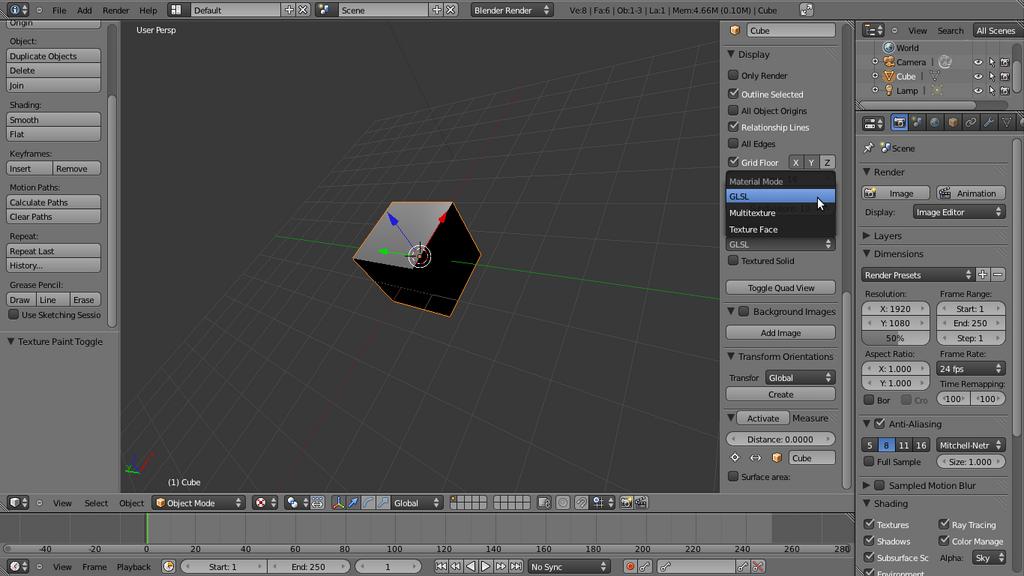Toggle the snap magnet icon

click(x=581, y=503)
